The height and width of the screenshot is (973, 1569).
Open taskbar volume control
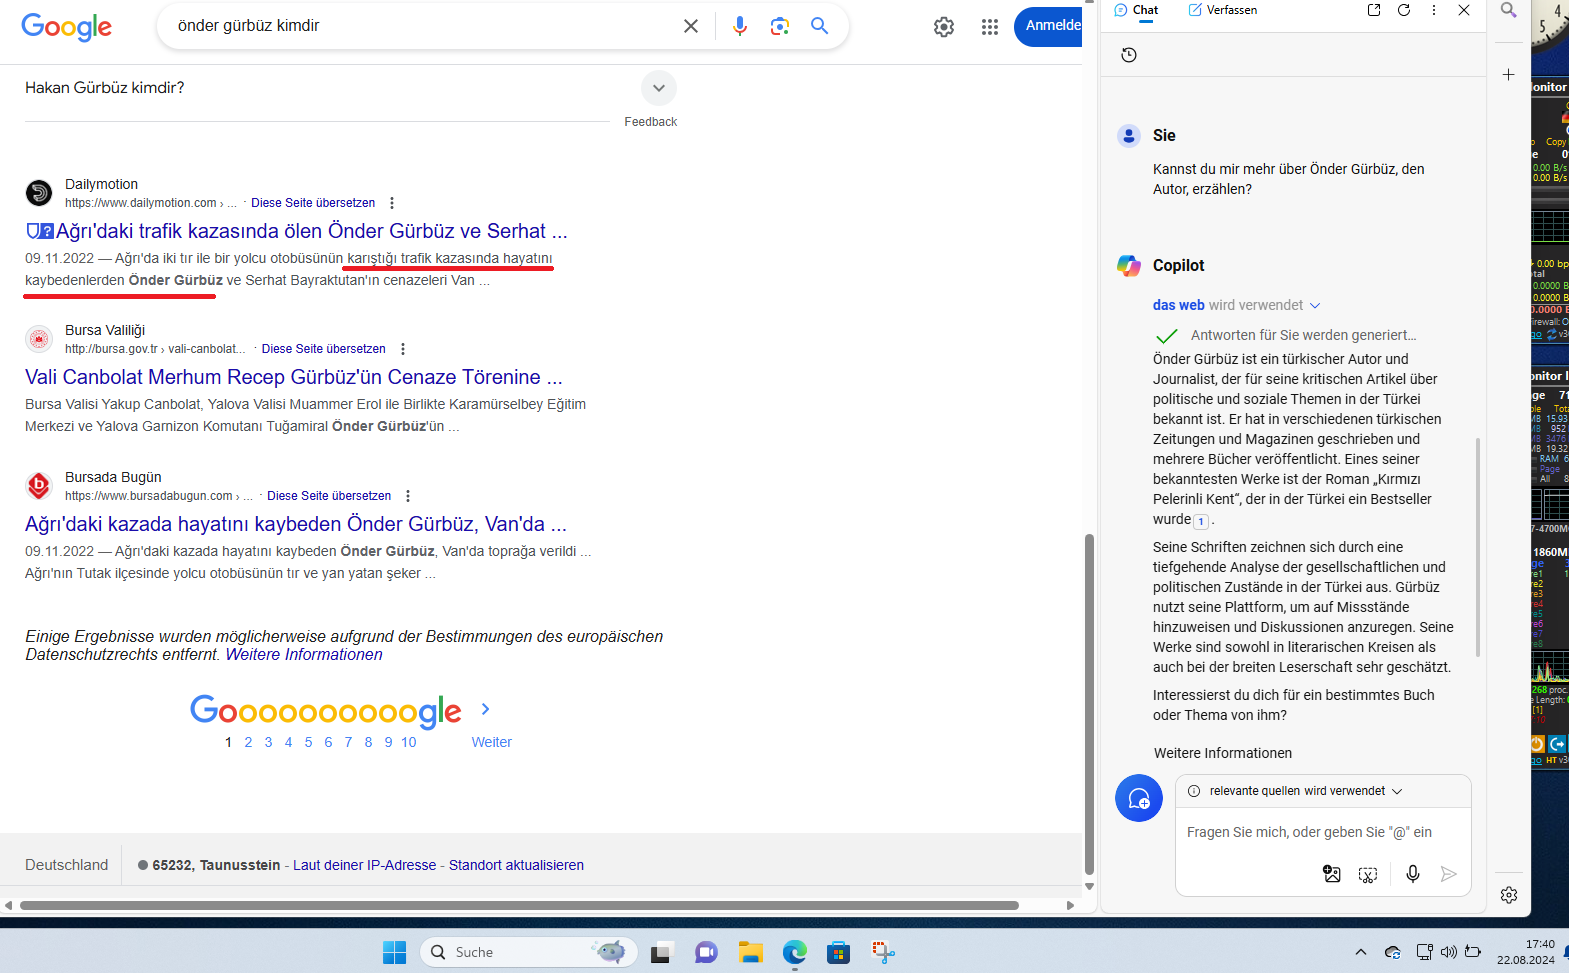point(1449,952)
